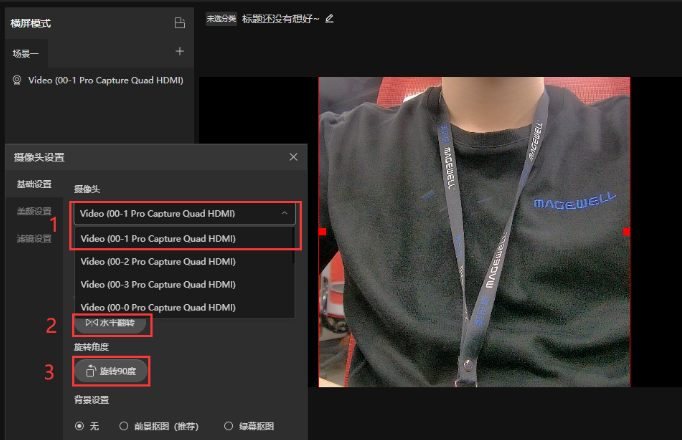Select the 绿幕抠图 radio button

tap(228, 426)
